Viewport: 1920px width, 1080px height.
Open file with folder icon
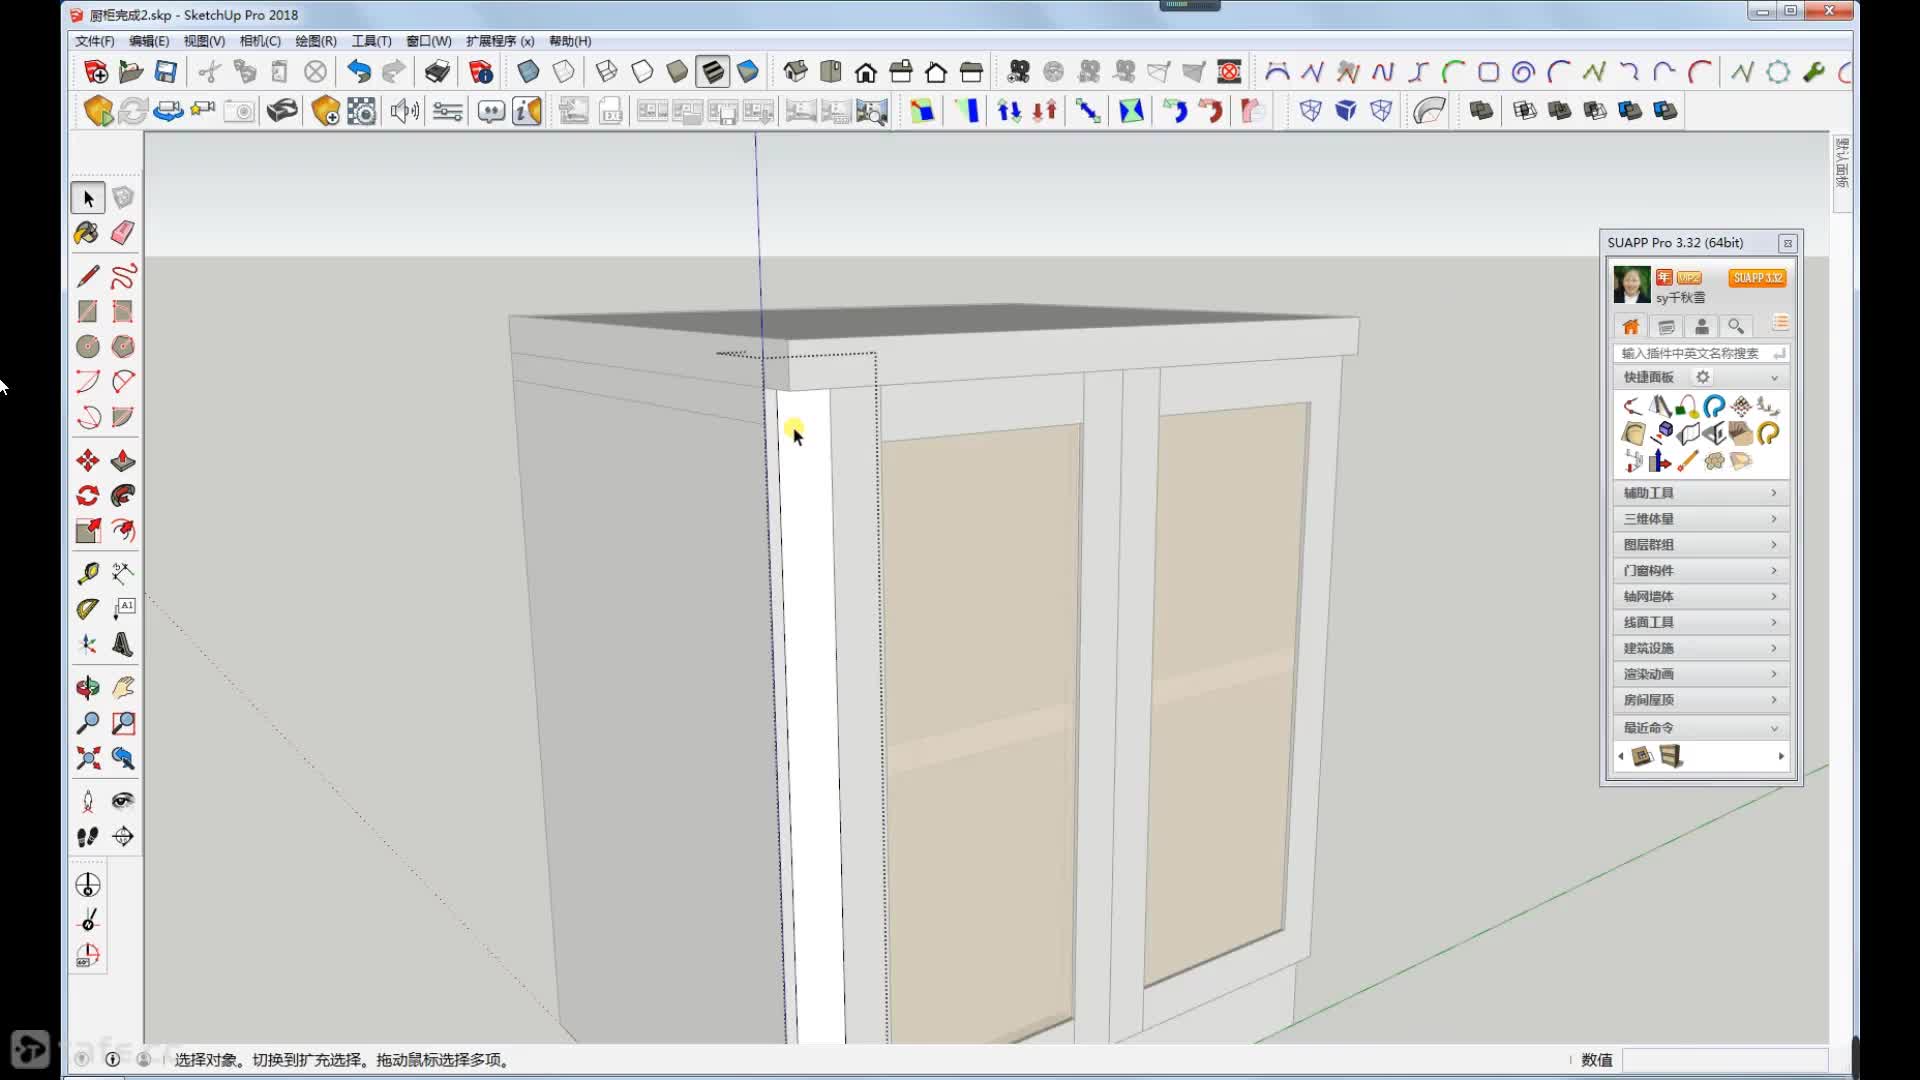point(131,71)
